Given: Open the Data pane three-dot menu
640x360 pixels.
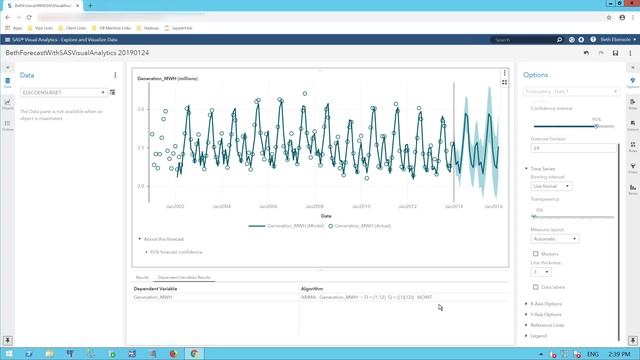Looking at the screenshot, I should 115,75.
